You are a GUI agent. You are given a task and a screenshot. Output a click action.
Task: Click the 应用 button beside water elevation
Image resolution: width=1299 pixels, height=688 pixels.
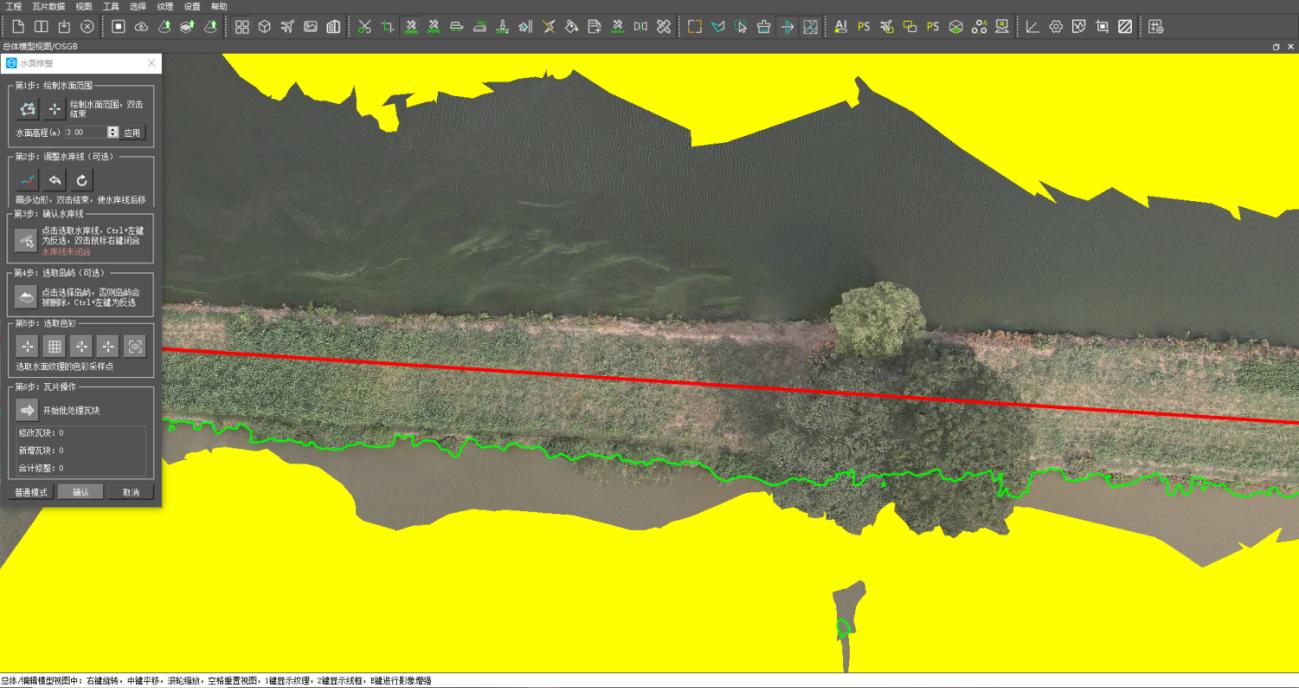133,132
